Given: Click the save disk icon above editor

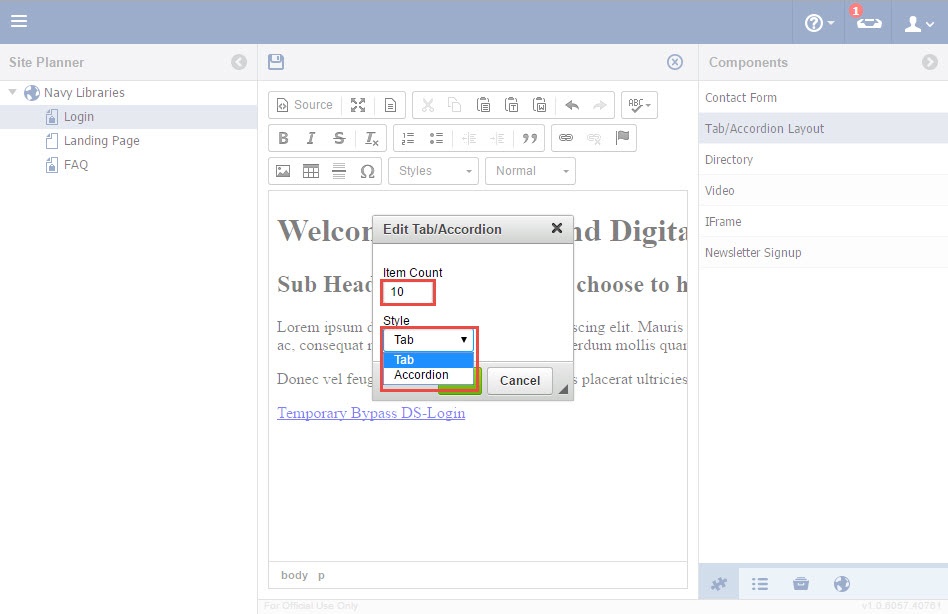Looking at the screenshot, I should coord(276,62).
